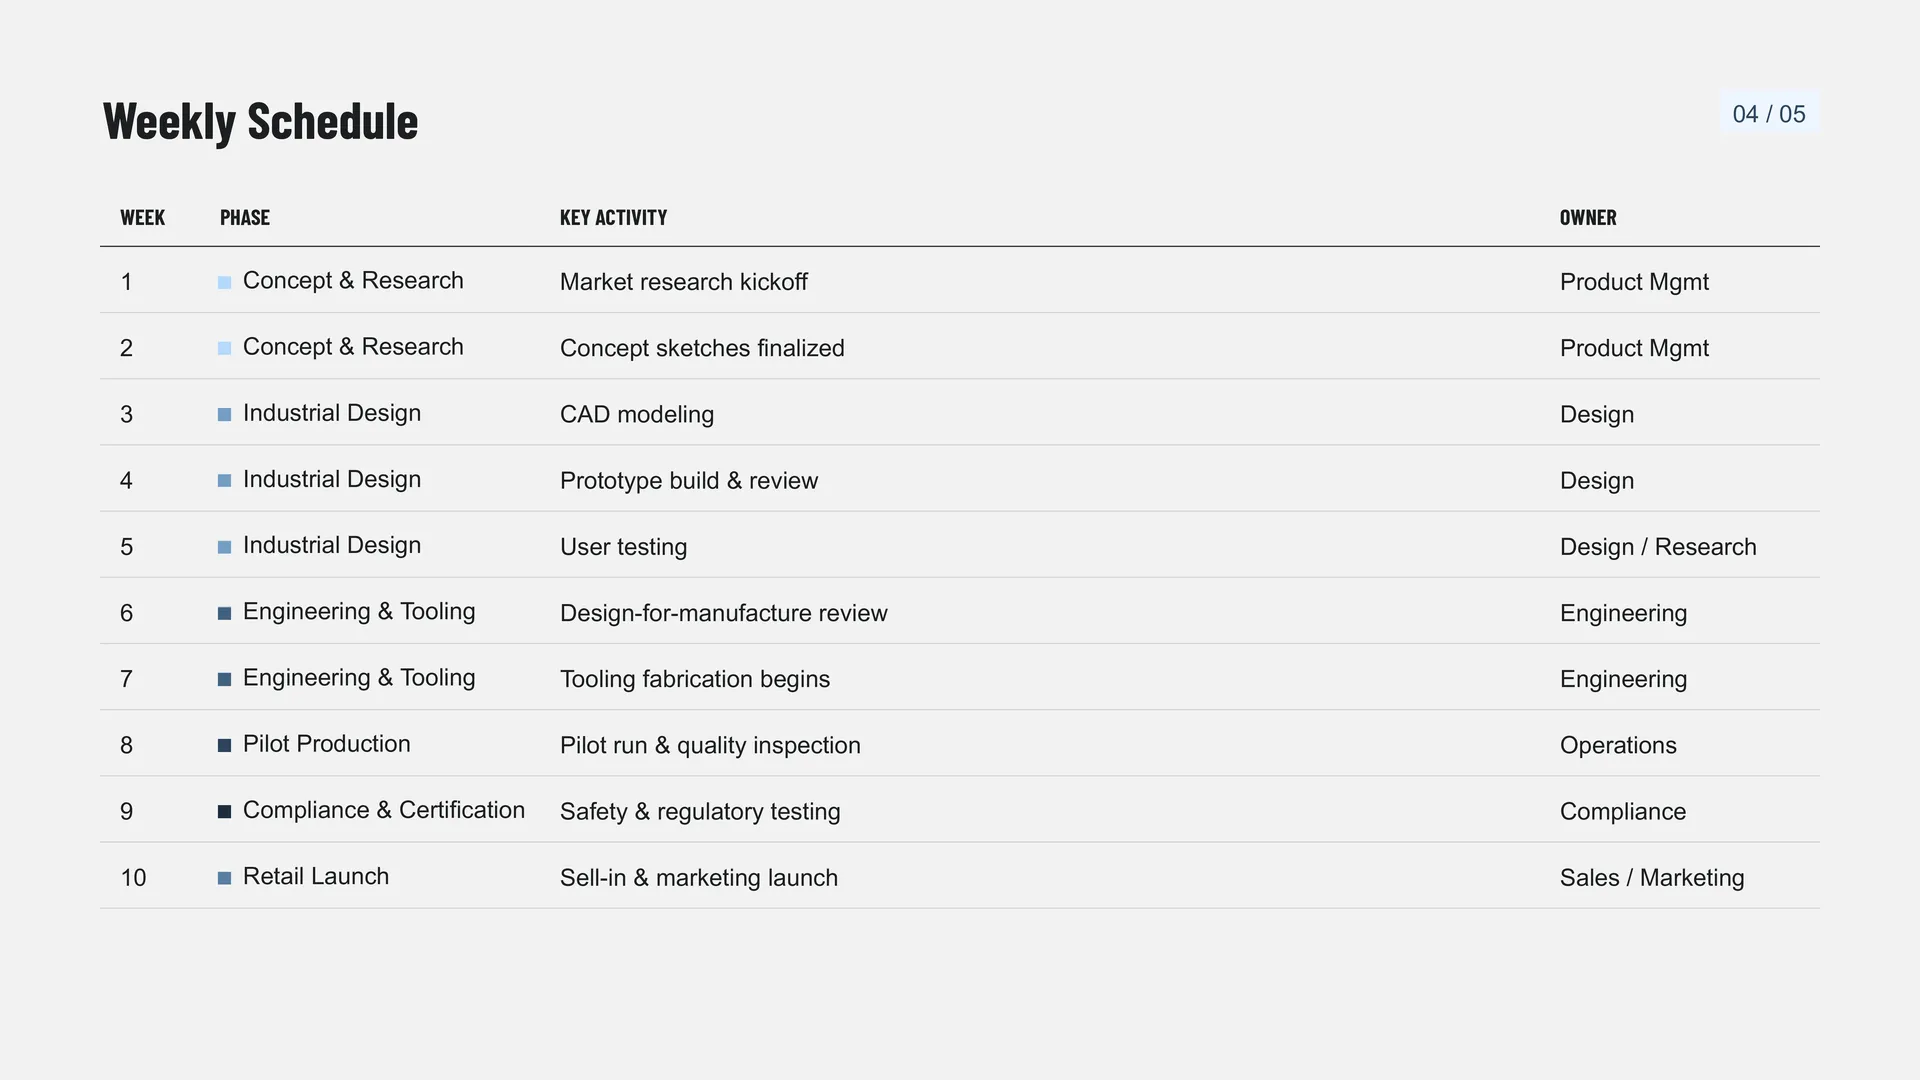
Task: Click the Pilot Production color square
Action: click(x=224, y=746)
